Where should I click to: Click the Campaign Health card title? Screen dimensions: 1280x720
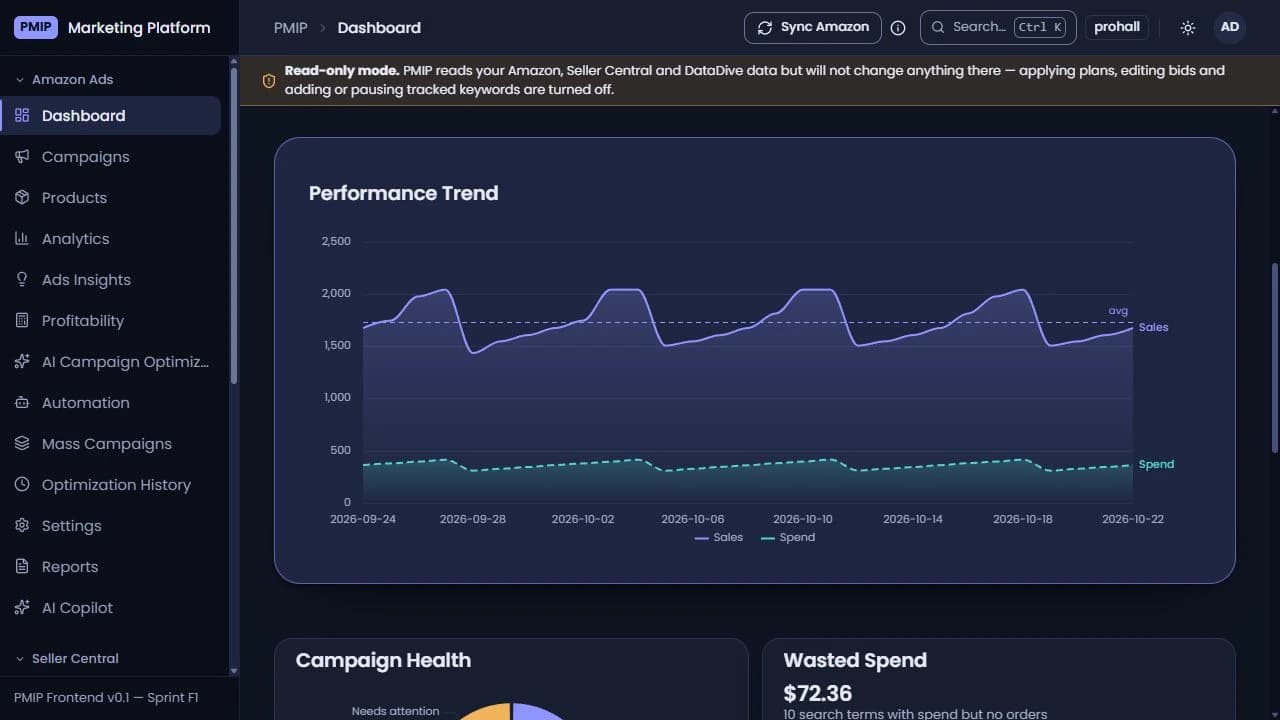pos(383,660)
